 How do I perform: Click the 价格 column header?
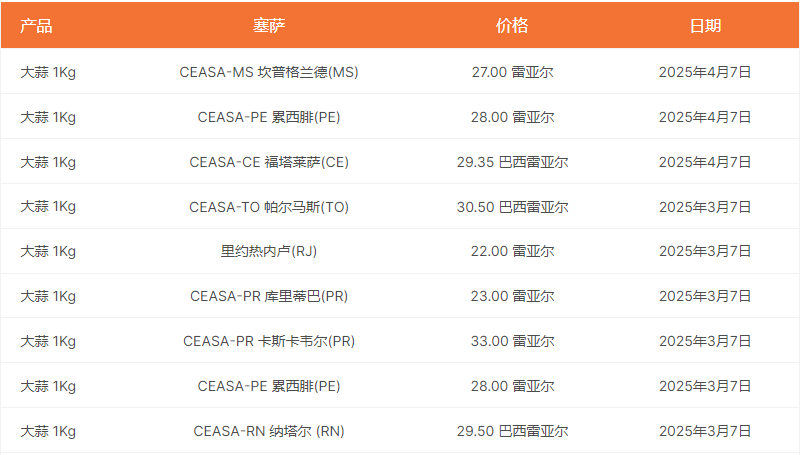coord(512,26)
